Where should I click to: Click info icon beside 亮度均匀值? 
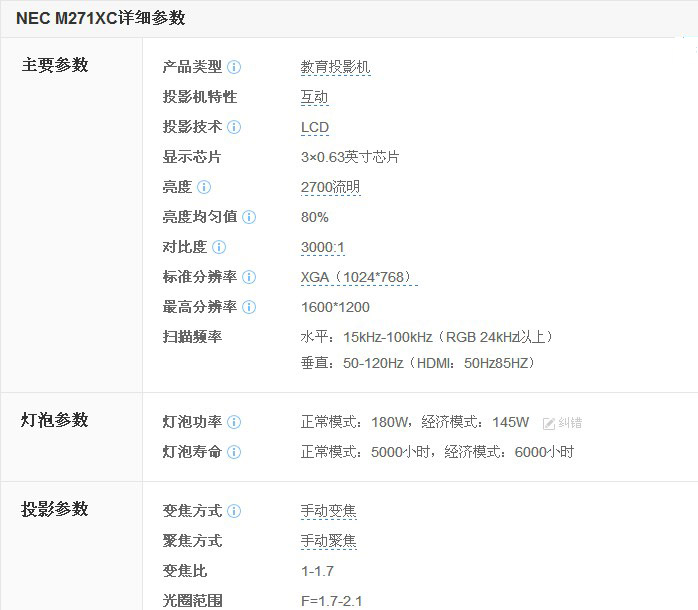pyautogui.click(x=249, y=217)
